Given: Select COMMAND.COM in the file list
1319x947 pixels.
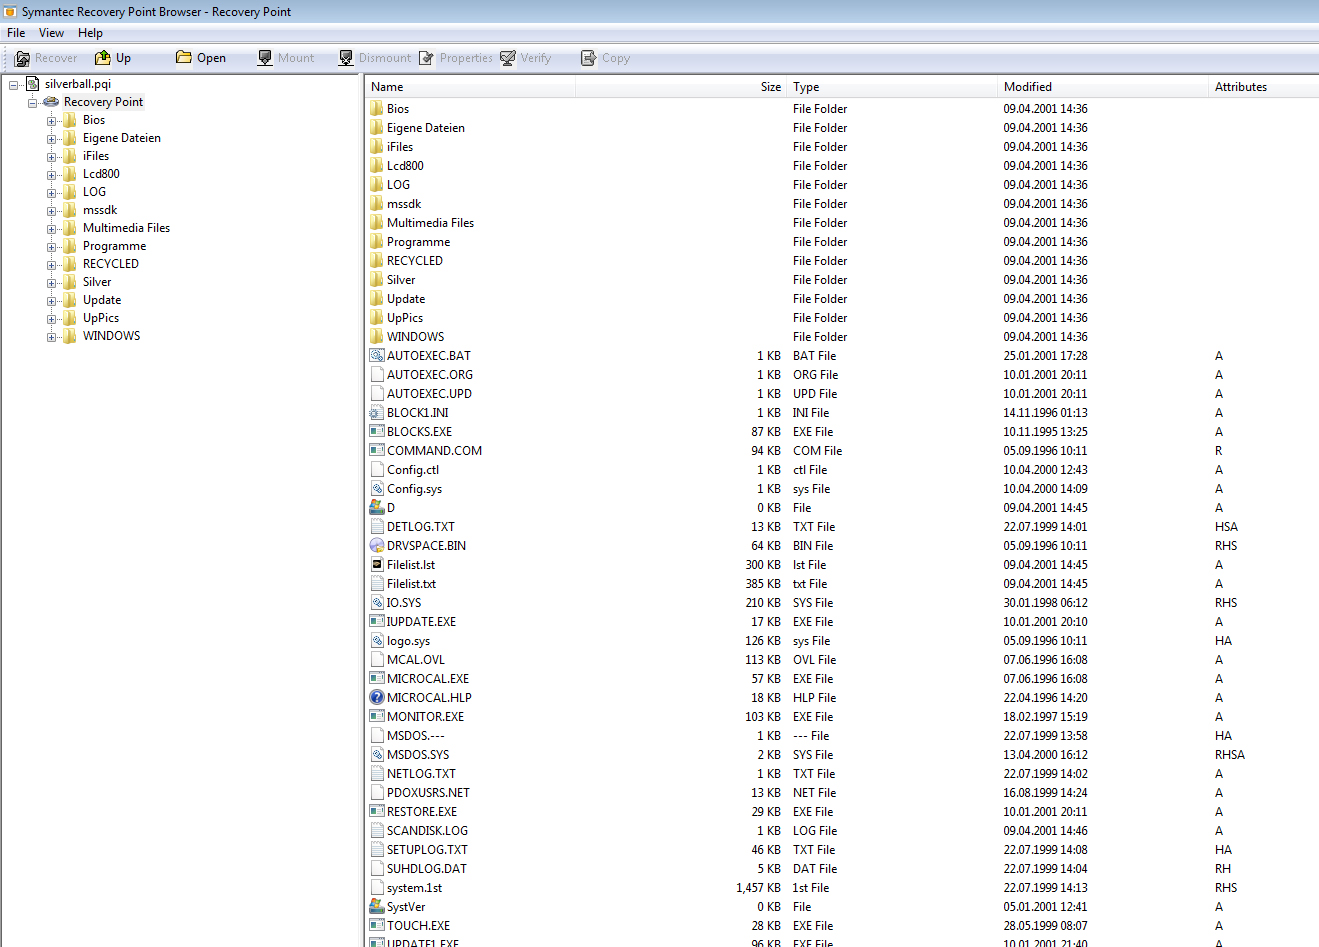Looking at the screenshot, I should pyautogui.click(x=434, y=451).
